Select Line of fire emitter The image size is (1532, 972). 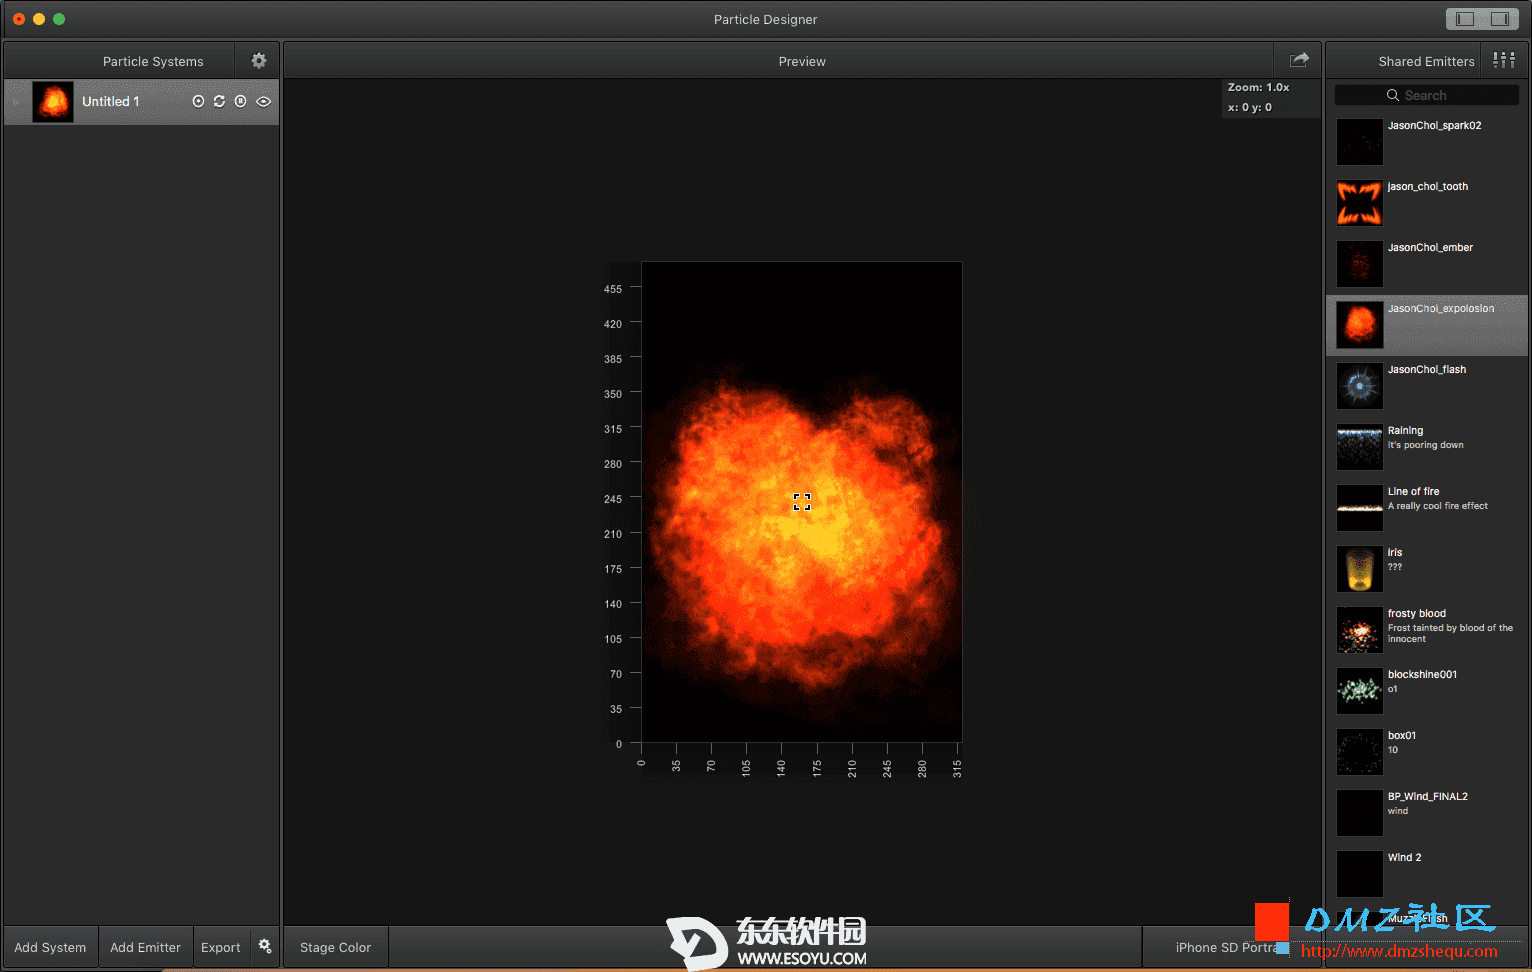coord(1427,508)
